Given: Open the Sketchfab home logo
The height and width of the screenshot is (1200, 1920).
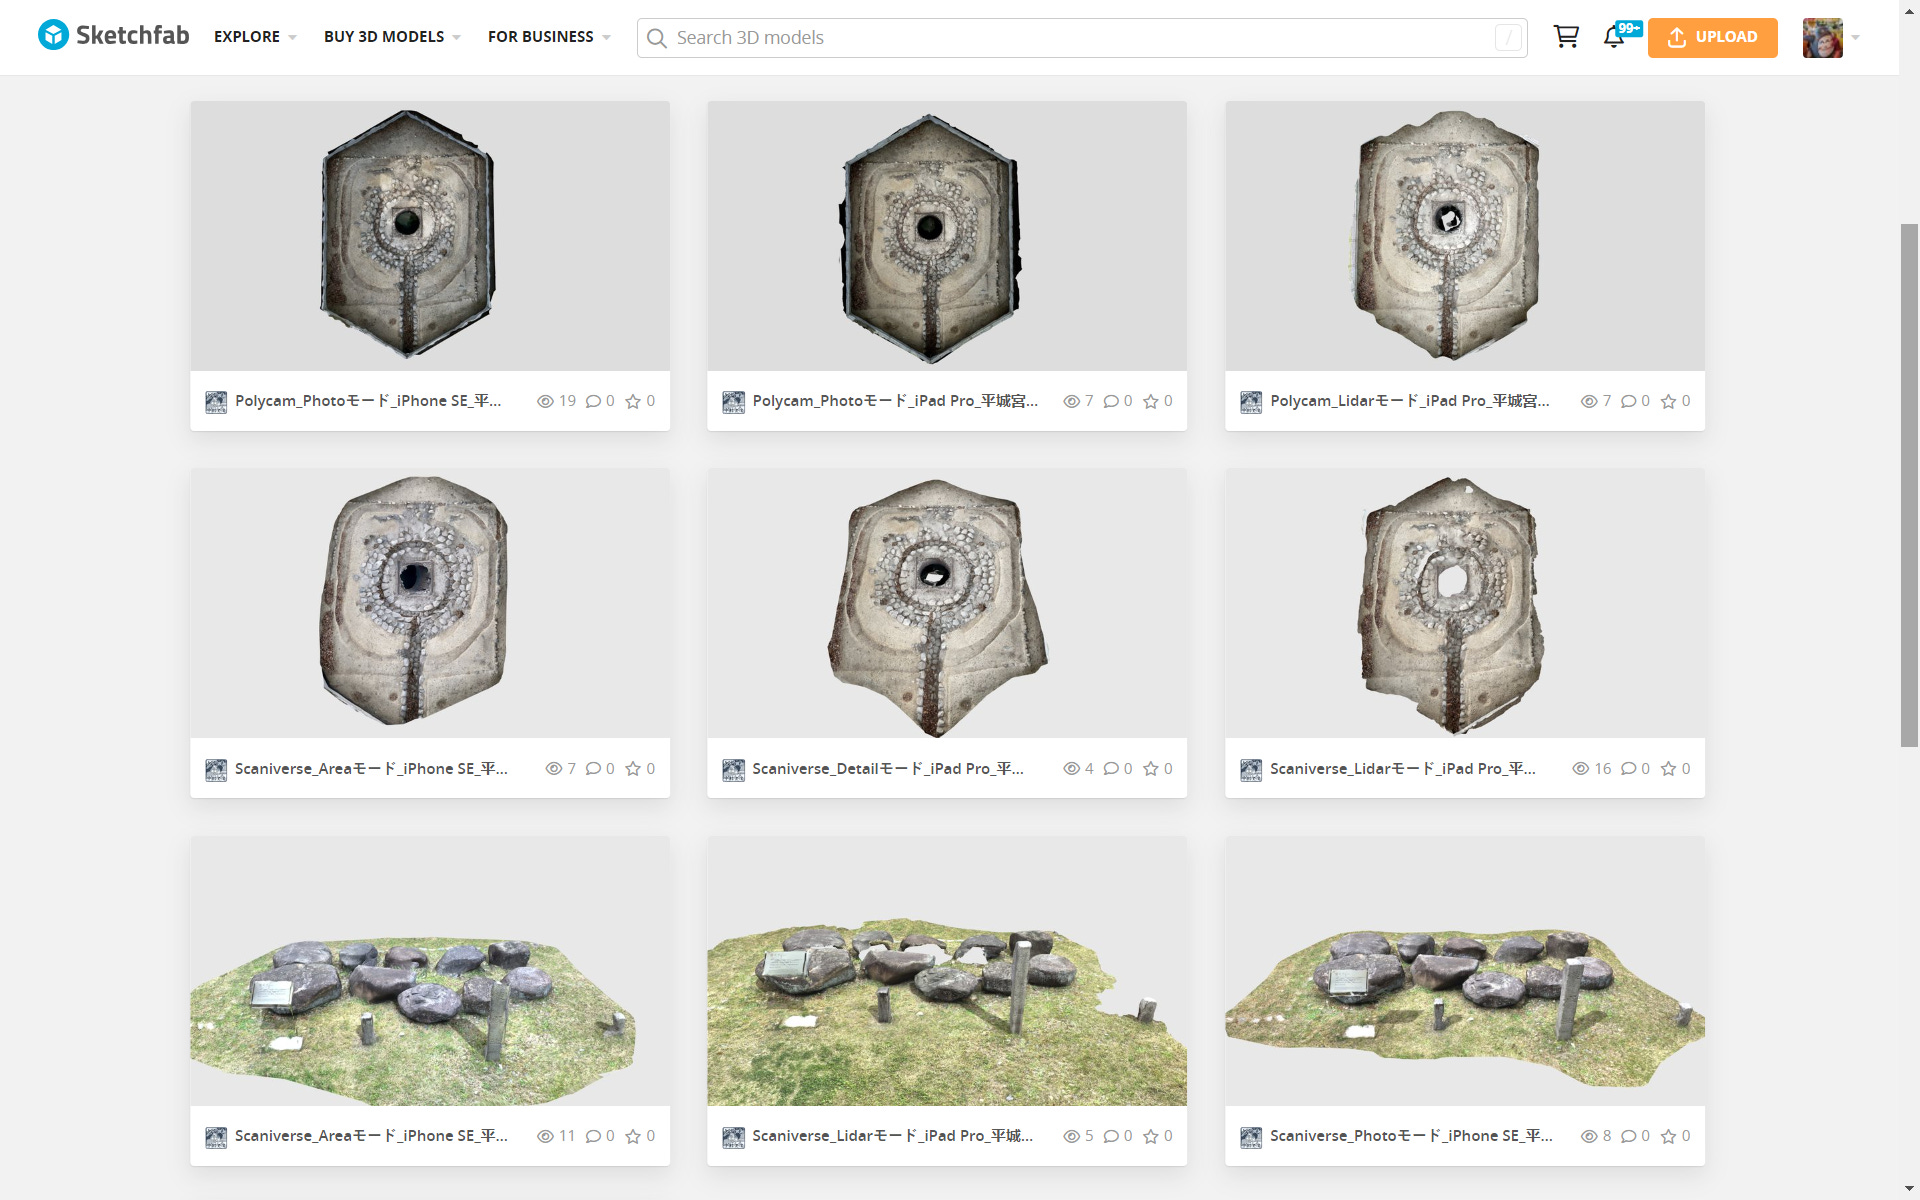Looking at the screenshot, I should 113,36.
